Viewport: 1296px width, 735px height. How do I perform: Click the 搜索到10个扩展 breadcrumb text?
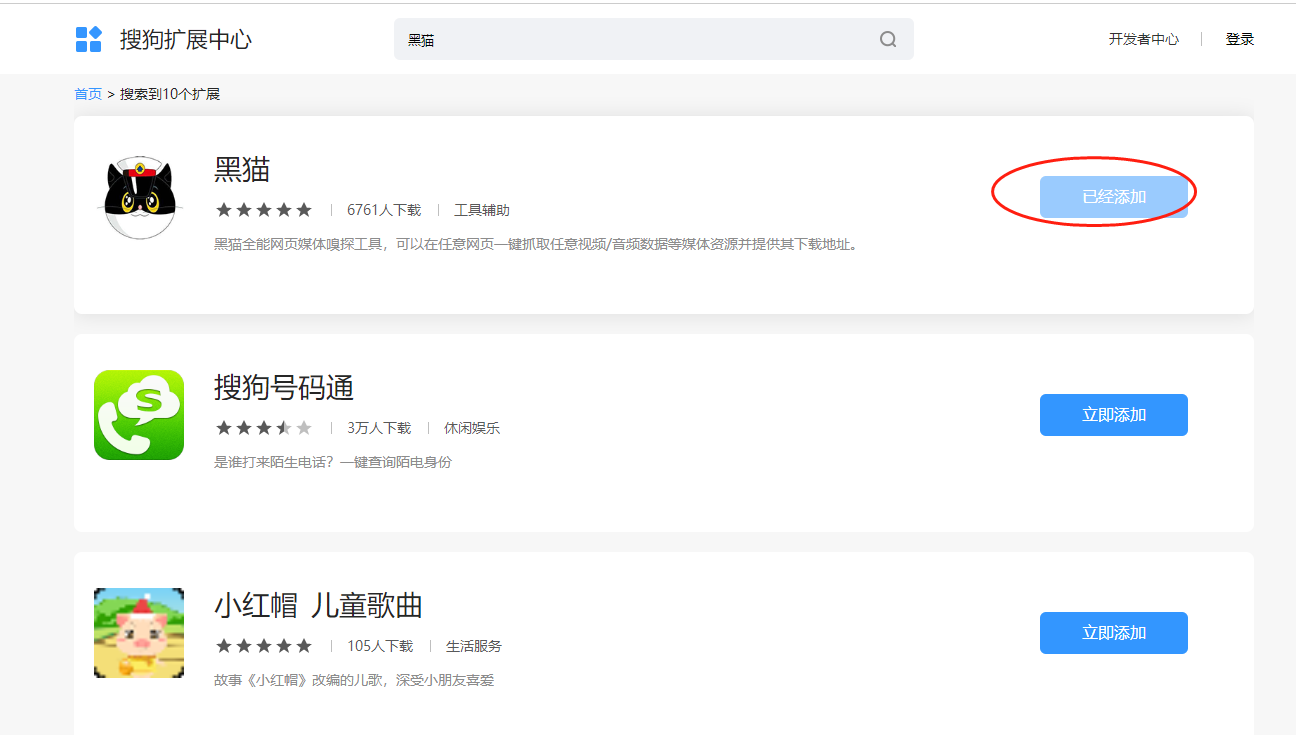point(170,94)
